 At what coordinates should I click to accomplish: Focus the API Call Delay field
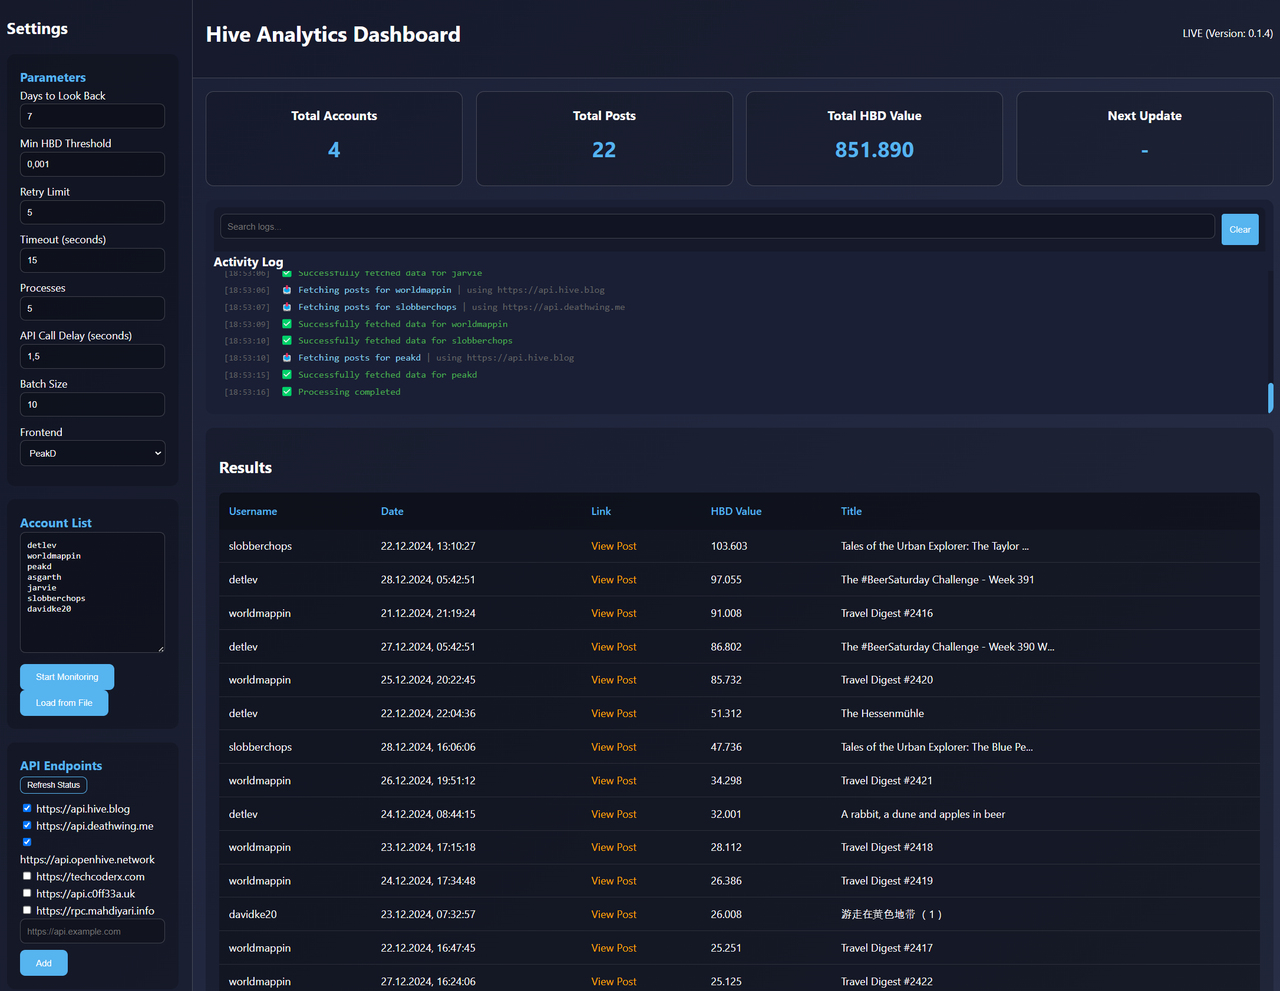92,356
